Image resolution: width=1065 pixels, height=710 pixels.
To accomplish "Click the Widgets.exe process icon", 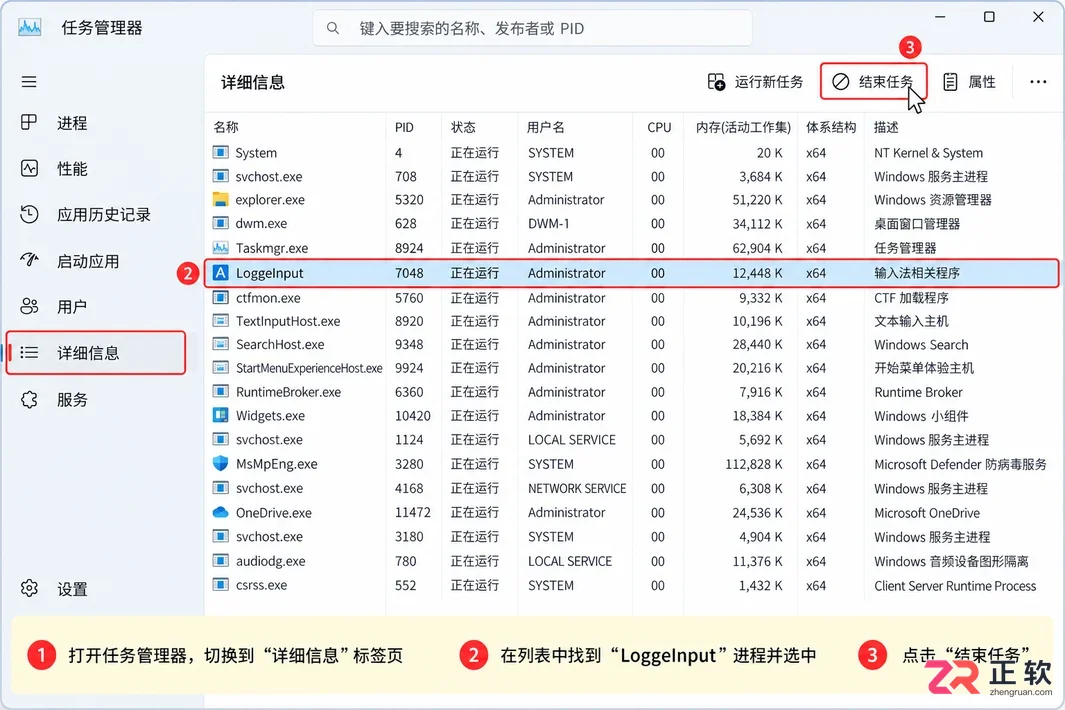I will tap(220, 414).
